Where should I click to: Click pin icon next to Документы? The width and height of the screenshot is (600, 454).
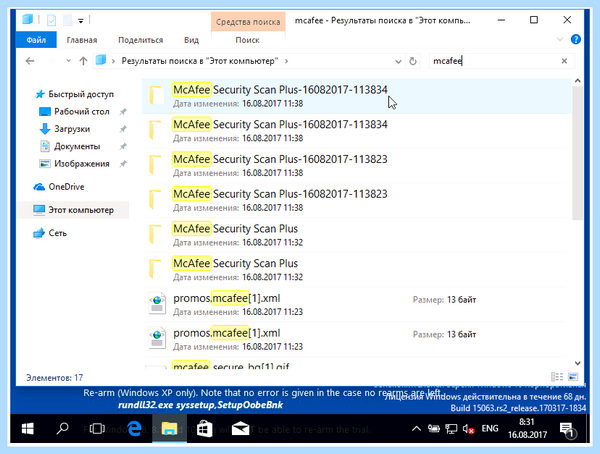tap(123, 146)
